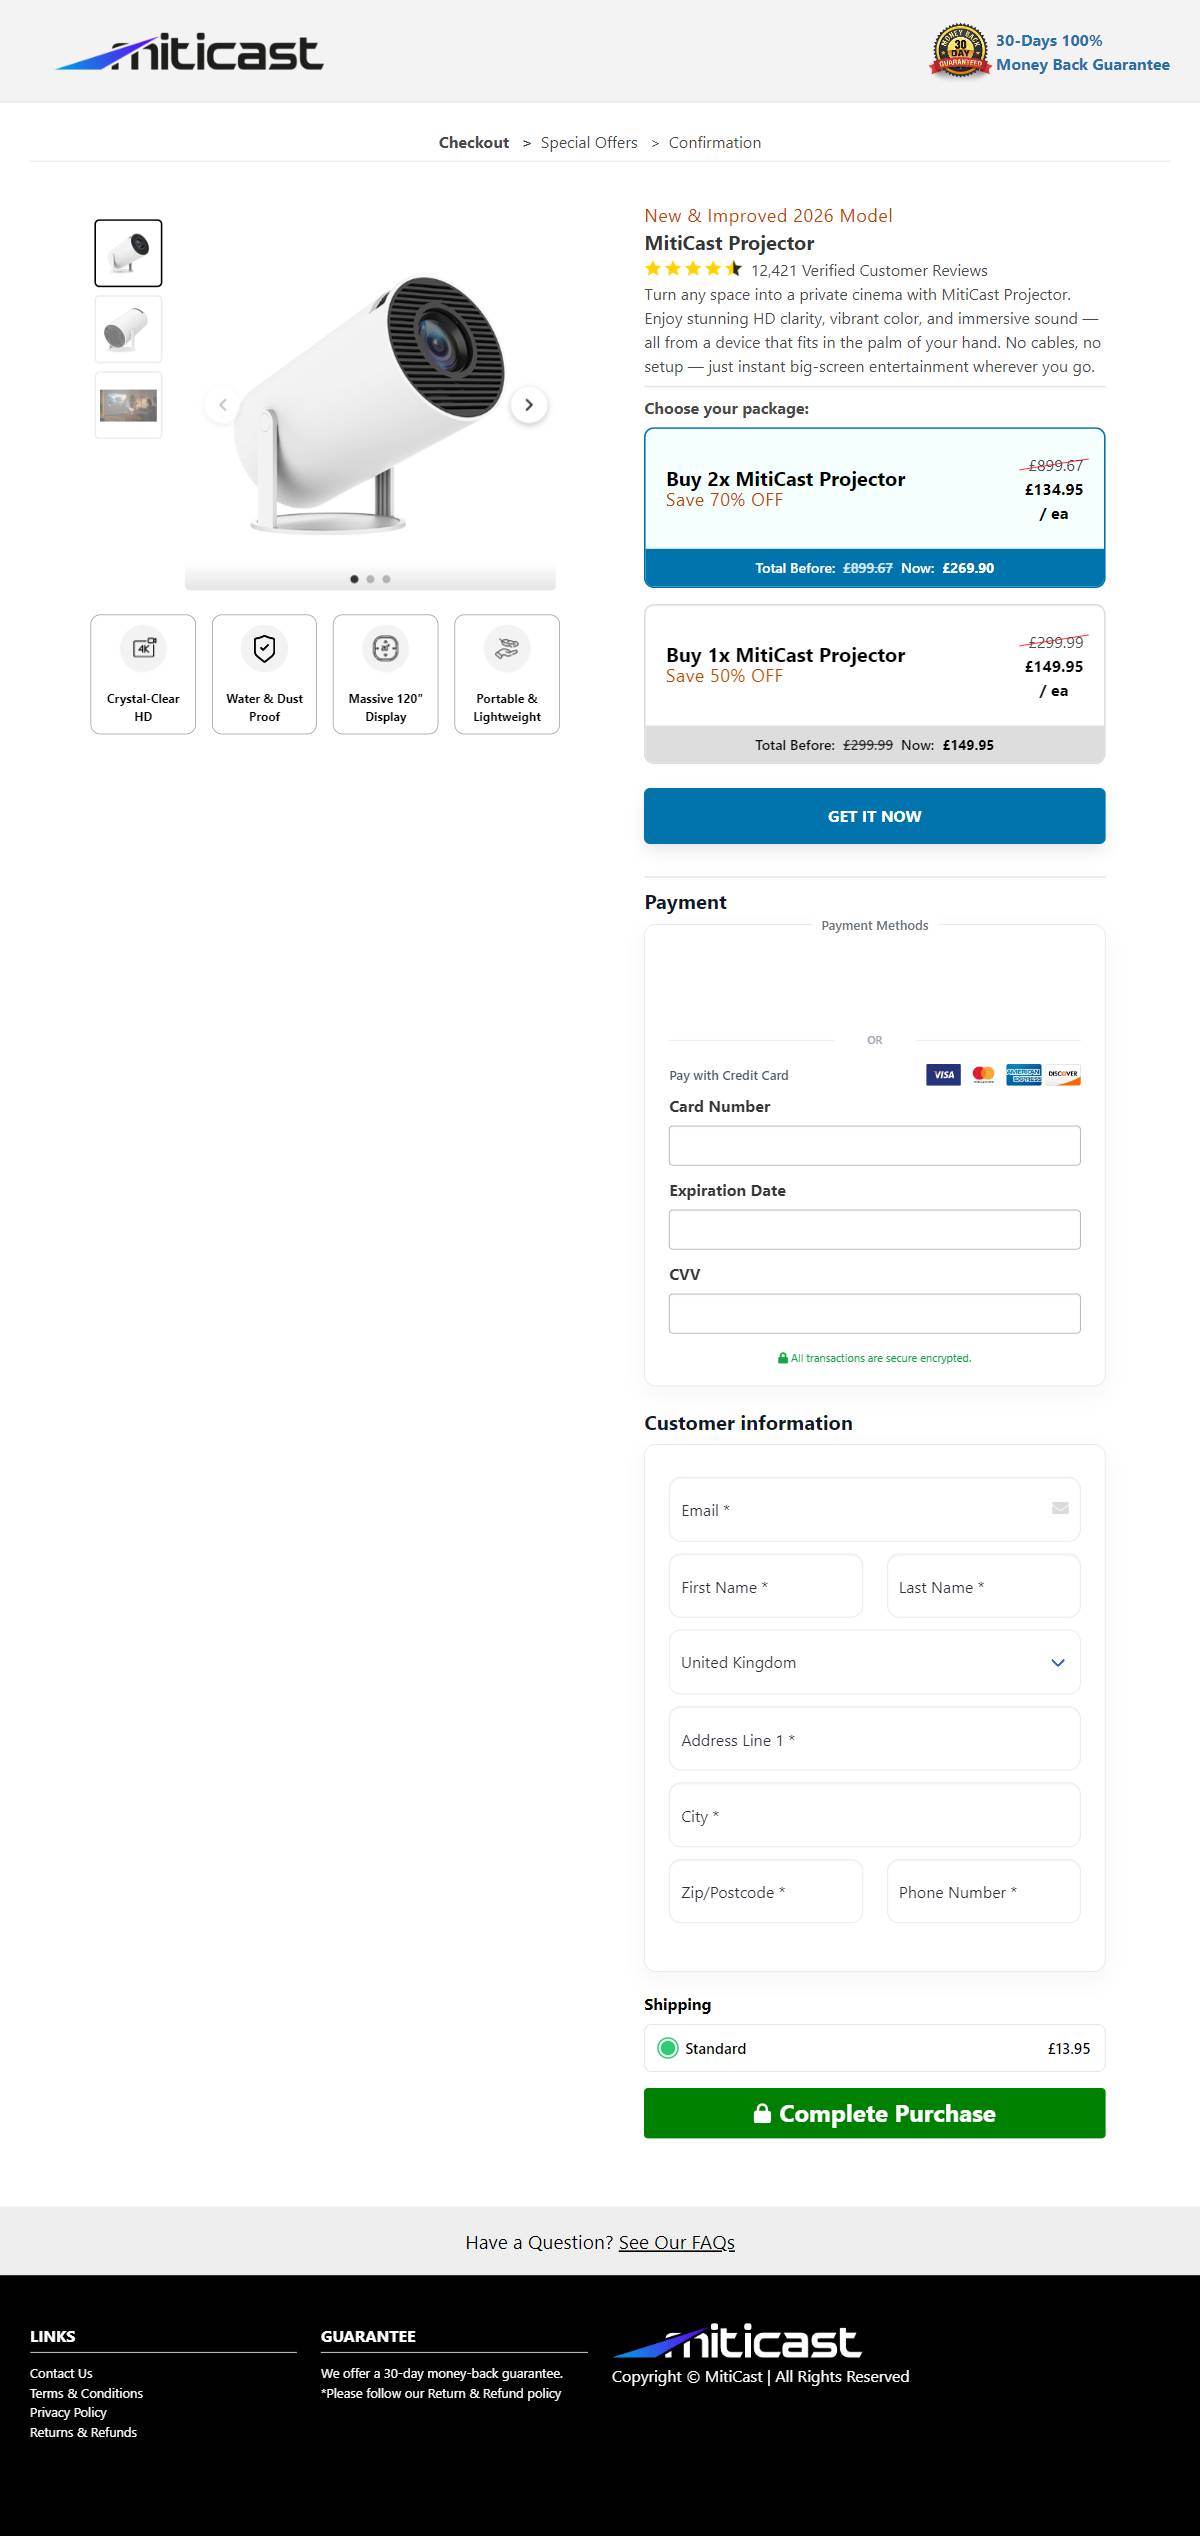The width and height of the screenshot is (1200, 2536).
Task: Click the 30-day money back guarantee badge
Action: click(x=960, y=51)
